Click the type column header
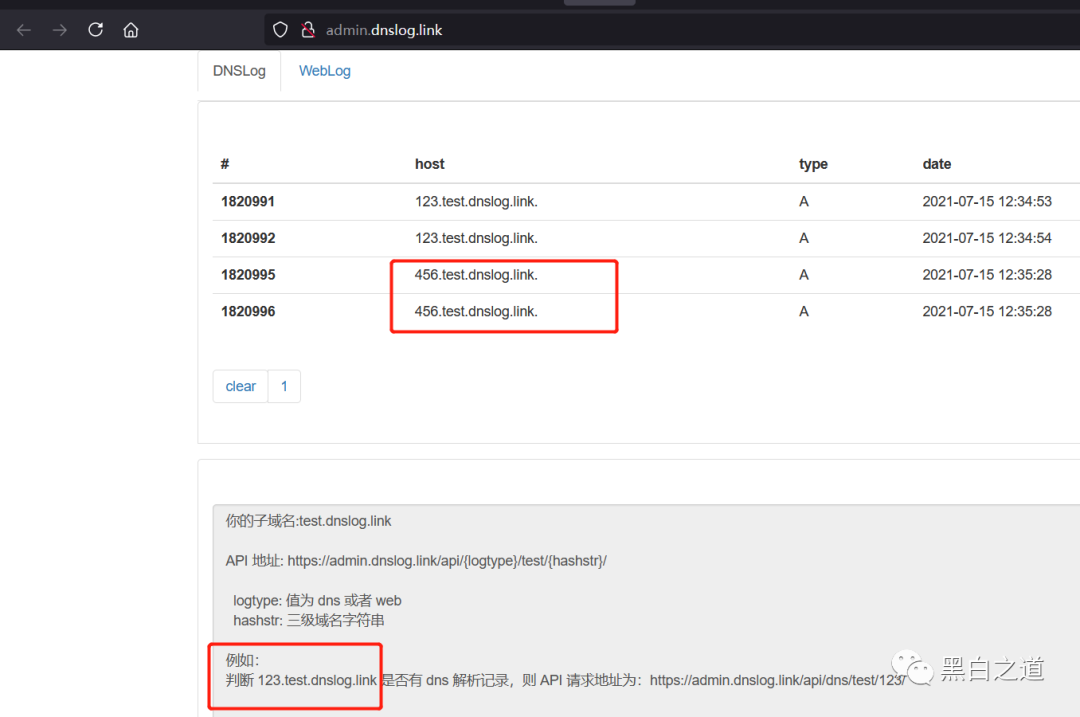The height and width of the screenshot is (717, 1080). coord(813,164)
